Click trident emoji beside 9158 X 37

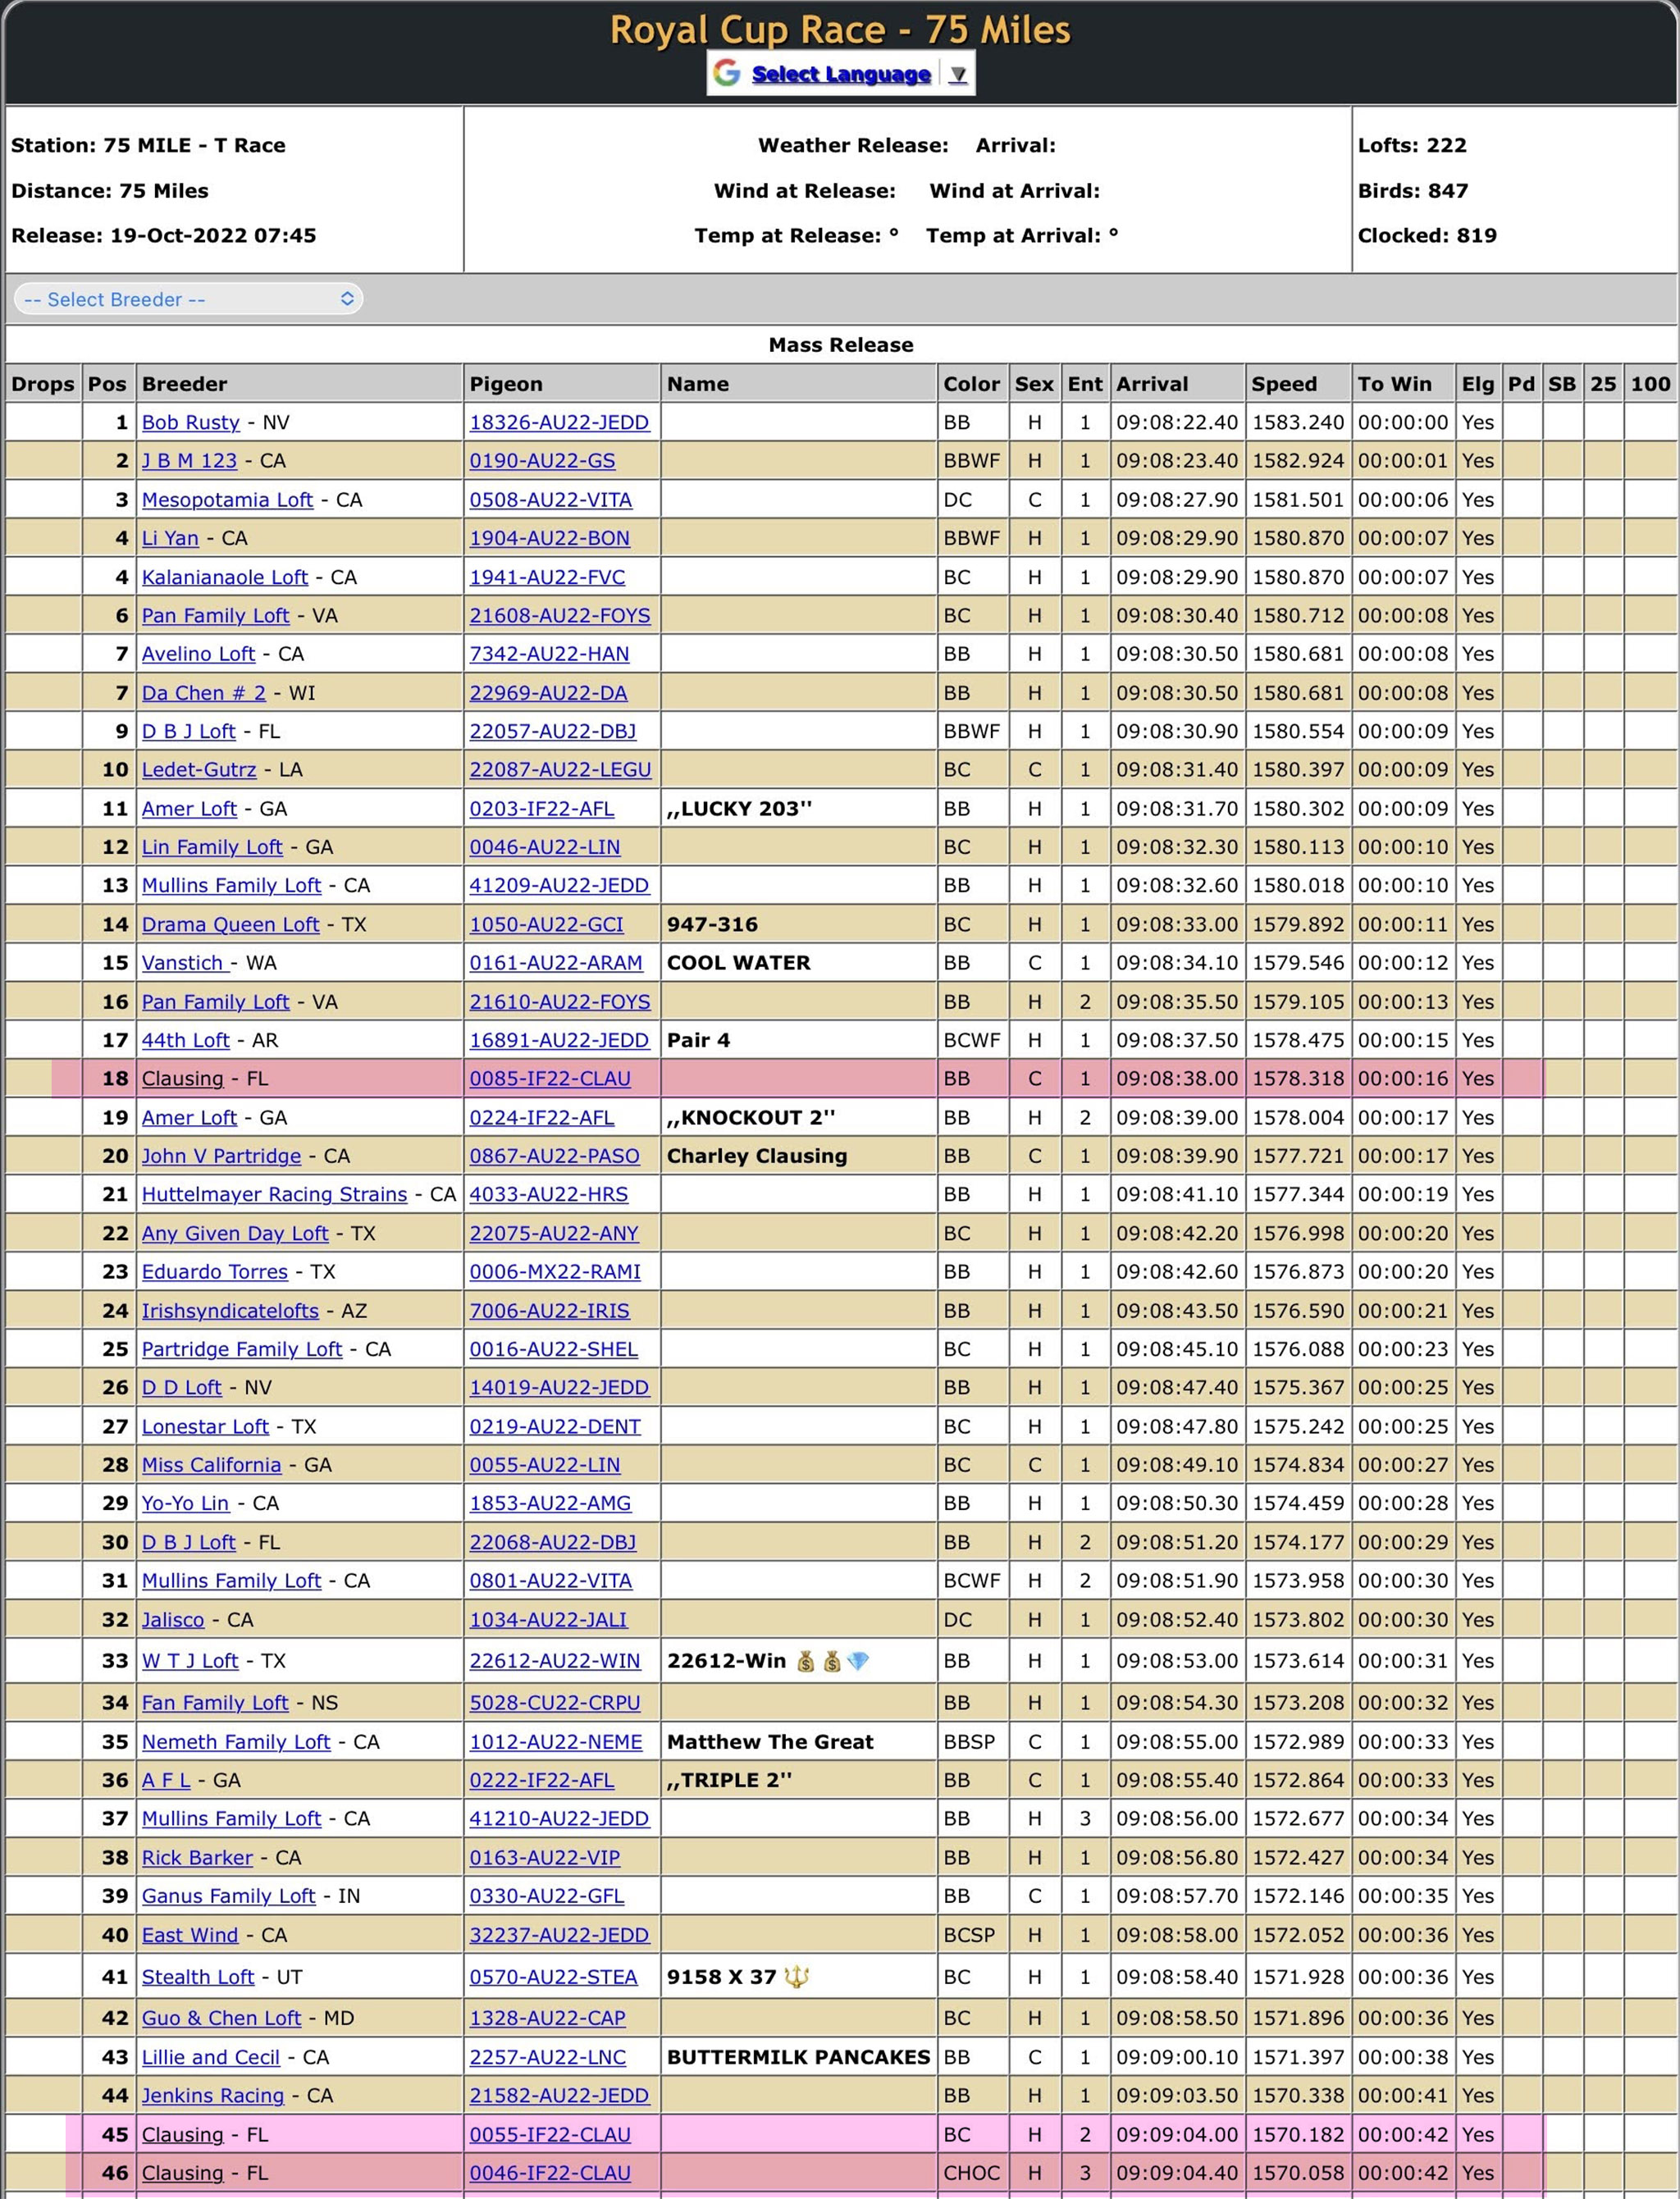tap(797, 1977)
